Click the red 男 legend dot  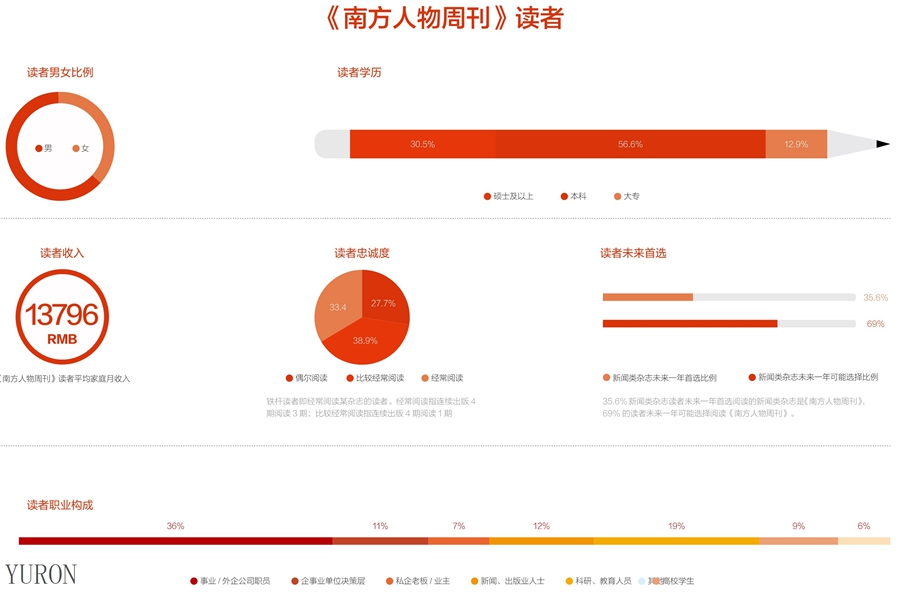coord(38,149)
